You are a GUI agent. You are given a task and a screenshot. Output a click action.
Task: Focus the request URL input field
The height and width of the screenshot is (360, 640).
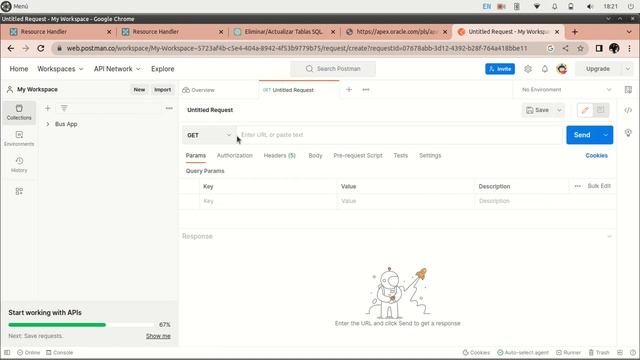click(400, 135)
